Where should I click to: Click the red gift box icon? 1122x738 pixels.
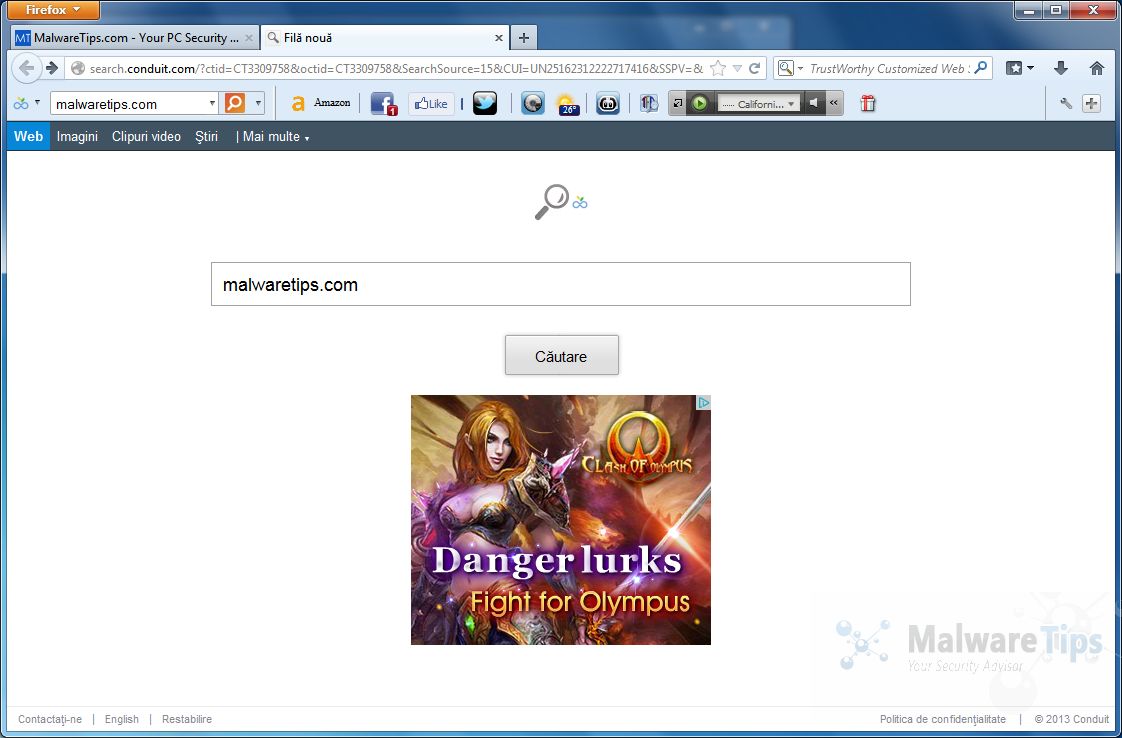click(x=867, y=104)
